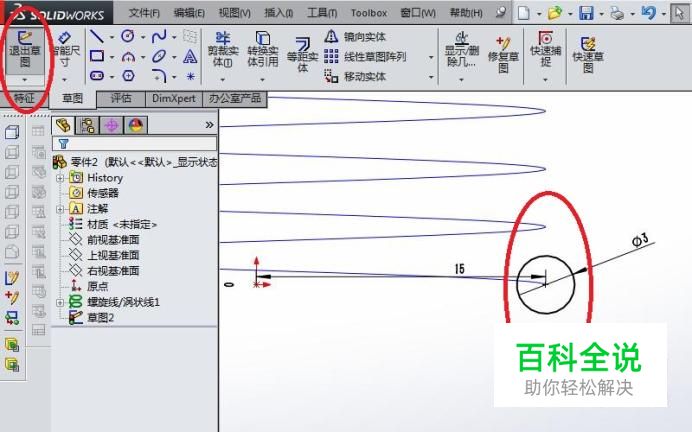Viewport: 692px width, 432px height.
Task: Switch to the 评估 tab
Action: click(120, 98)
